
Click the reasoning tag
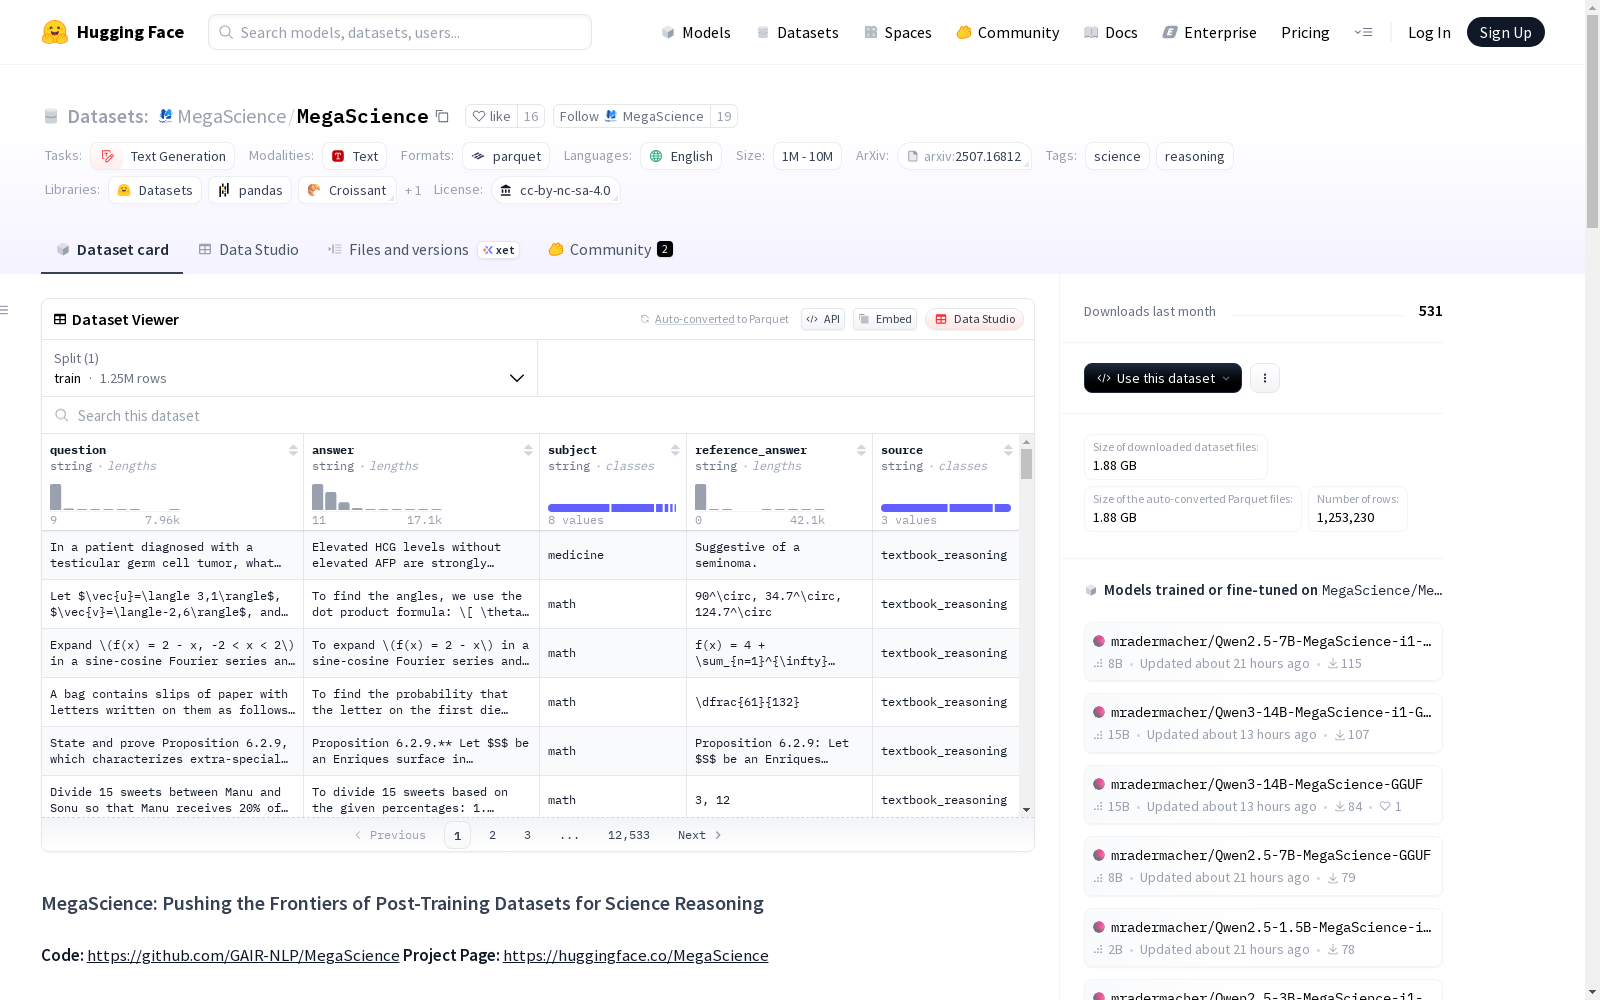(x=1194, y=156)
